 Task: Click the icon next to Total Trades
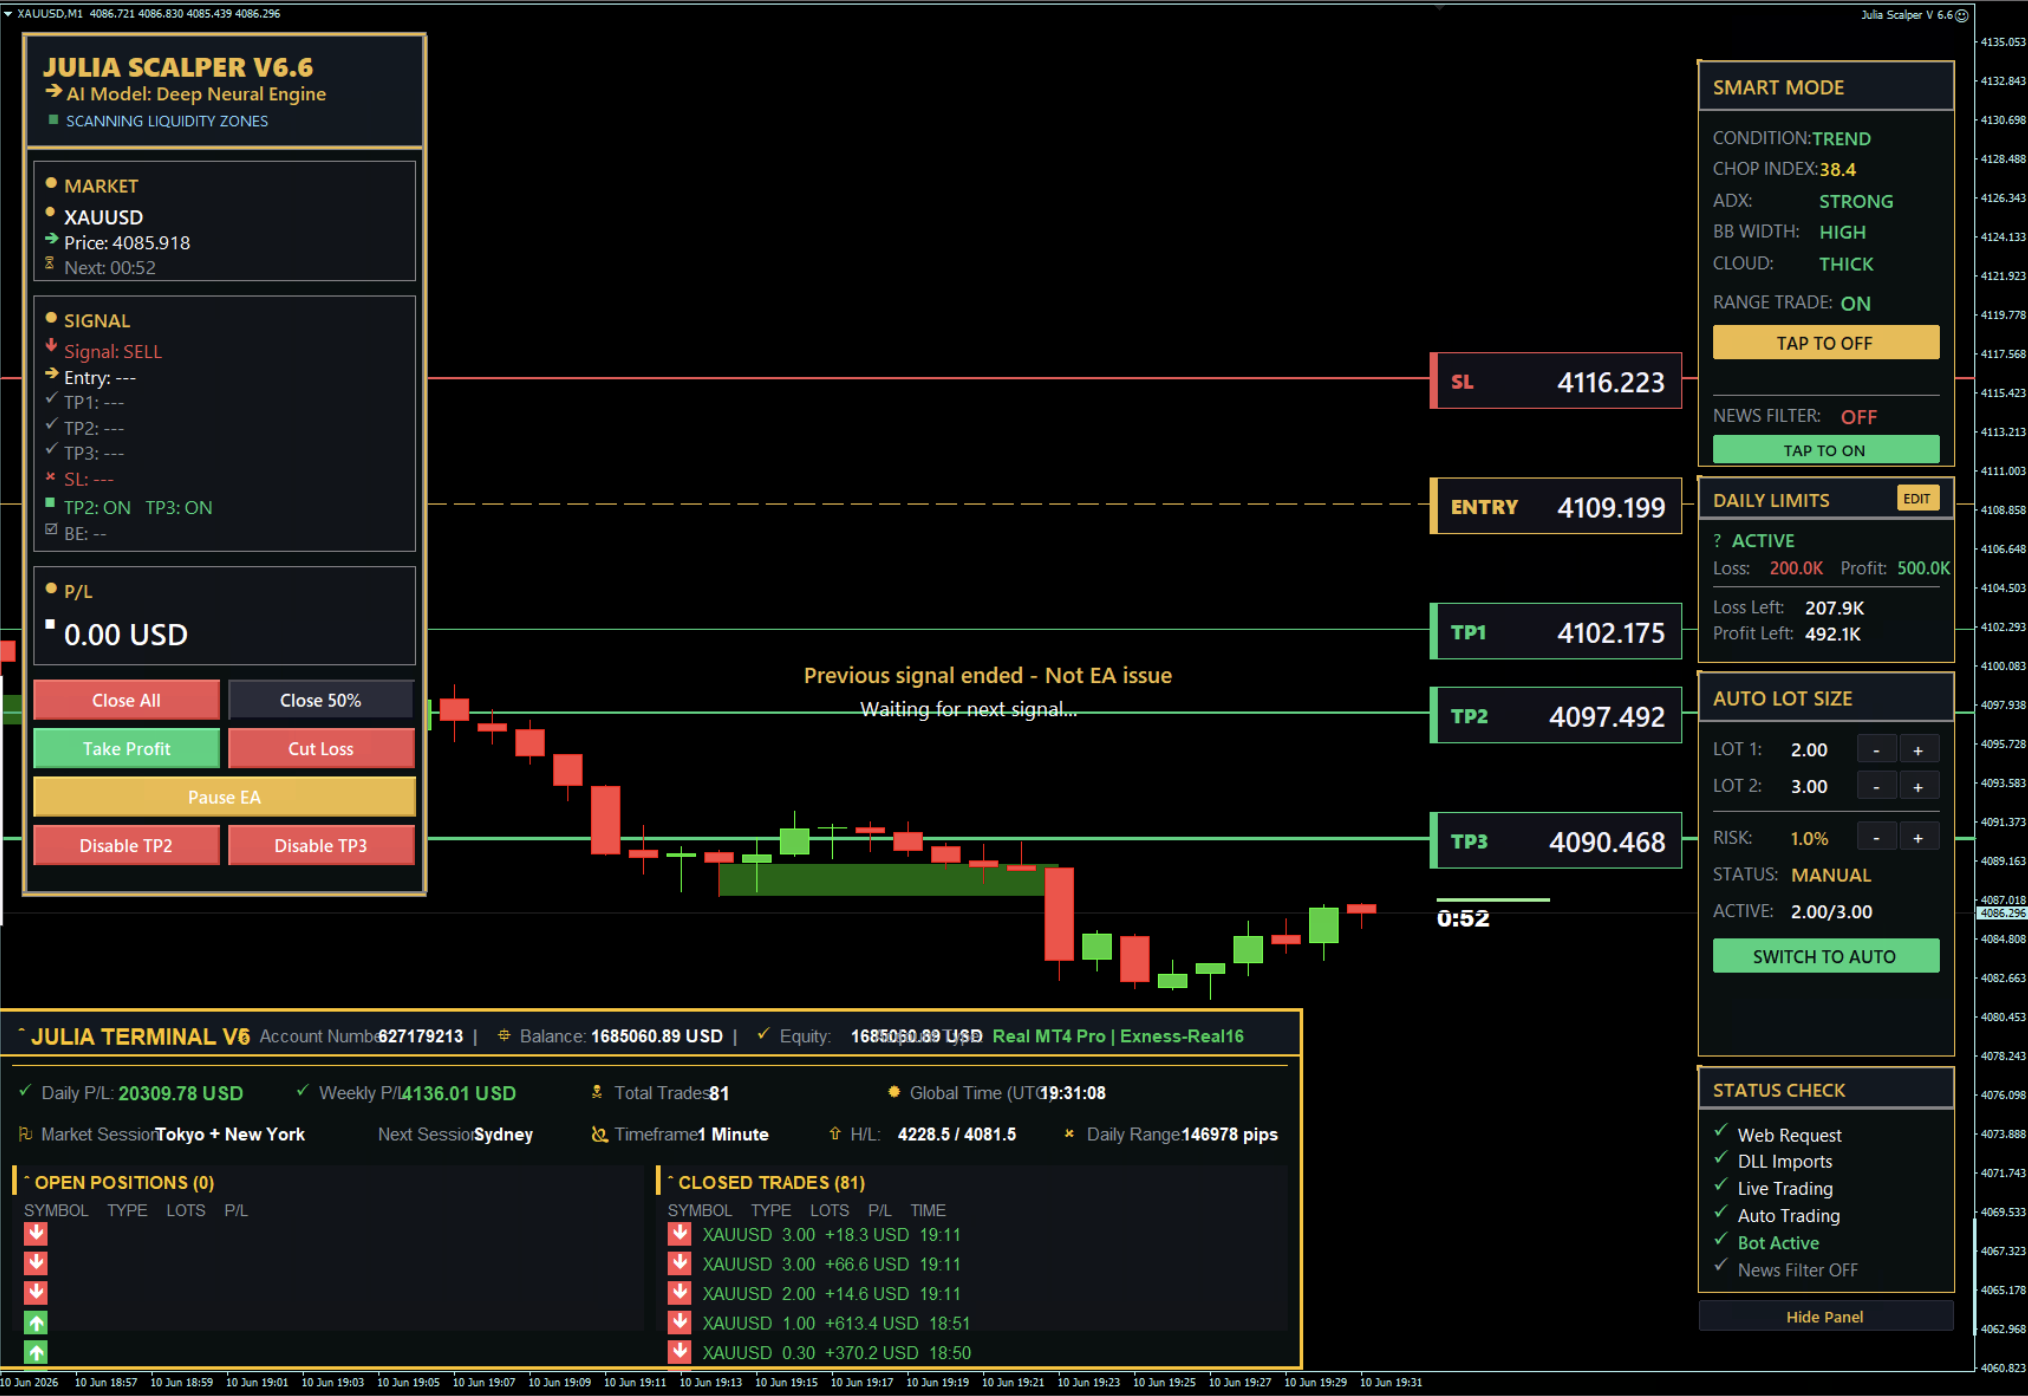pos(597,1092)
